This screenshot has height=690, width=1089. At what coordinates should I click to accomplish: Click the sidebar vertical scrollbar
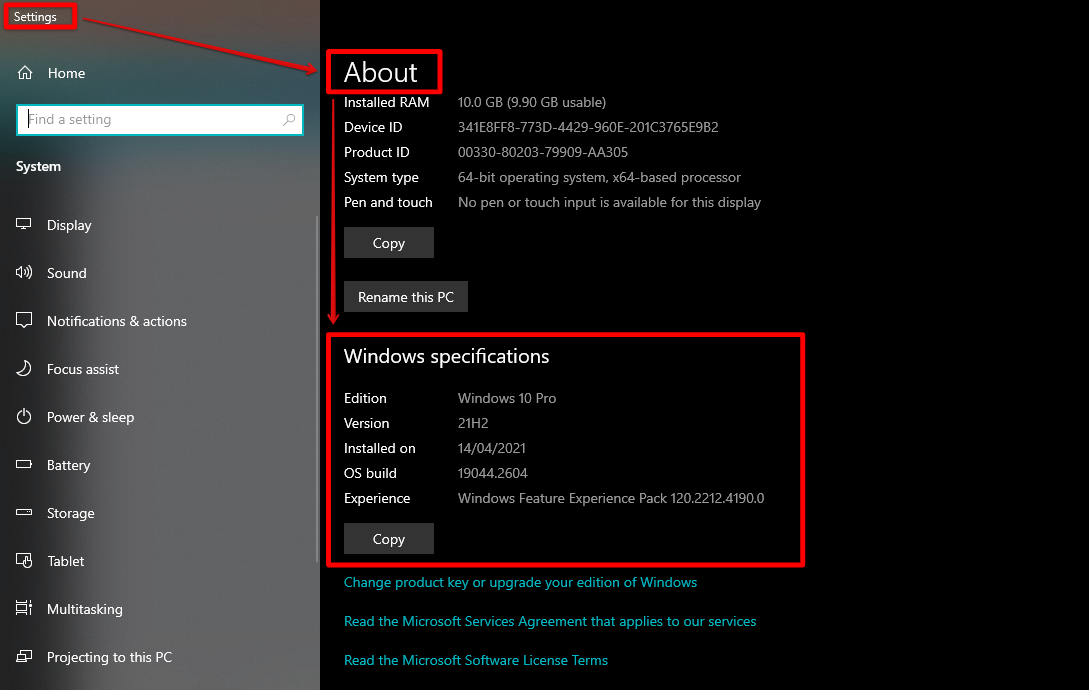coord(317,389)
